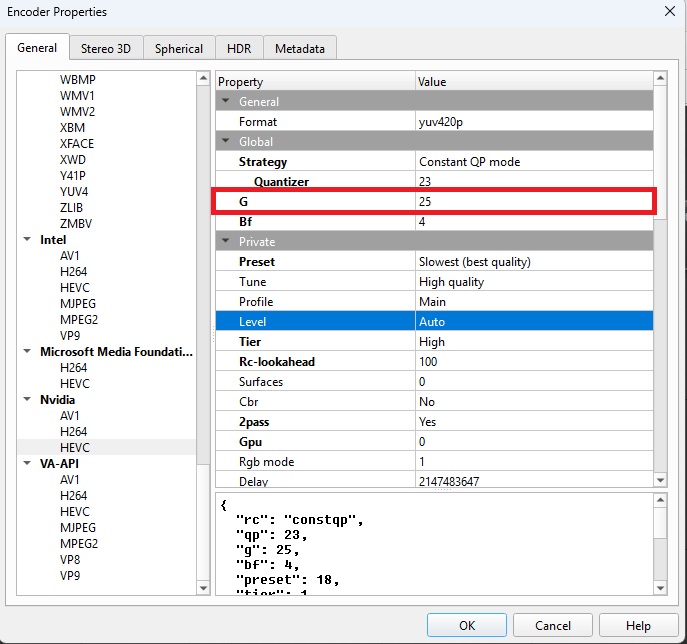
Task: Click the Help button
Action: (x=638, y=625)
